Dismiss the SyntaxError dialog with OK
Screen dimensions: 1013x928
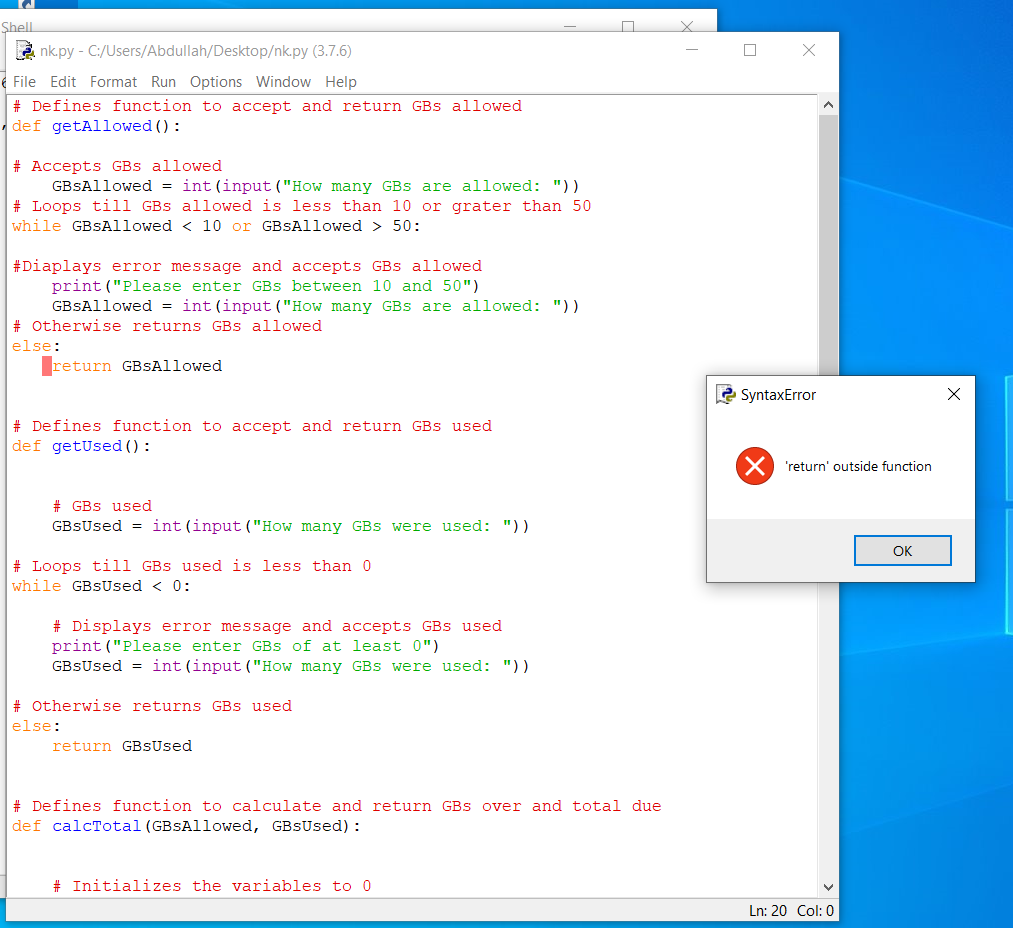click(x=902, y=551)
